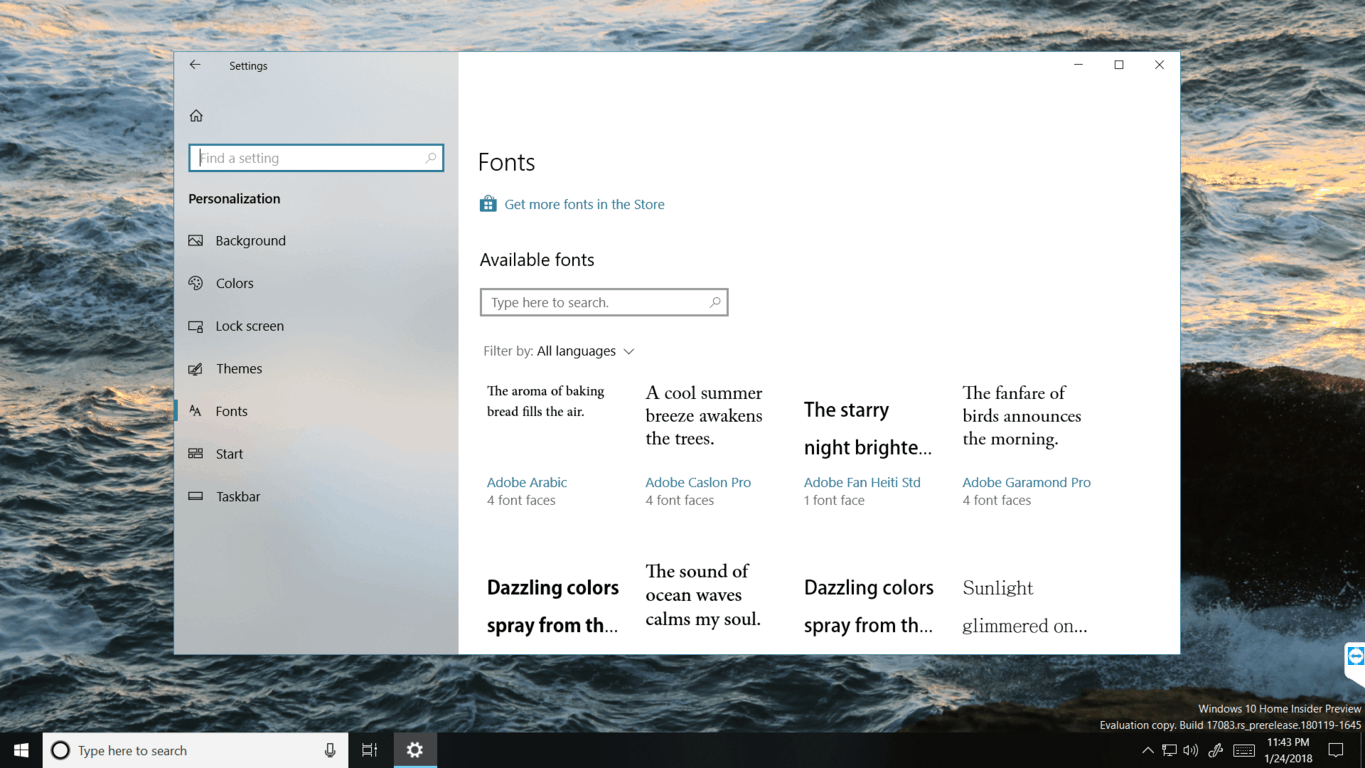Open the Lock screen settings page
This screenshot has width=1365, height=768.
(x=250, y=326)
